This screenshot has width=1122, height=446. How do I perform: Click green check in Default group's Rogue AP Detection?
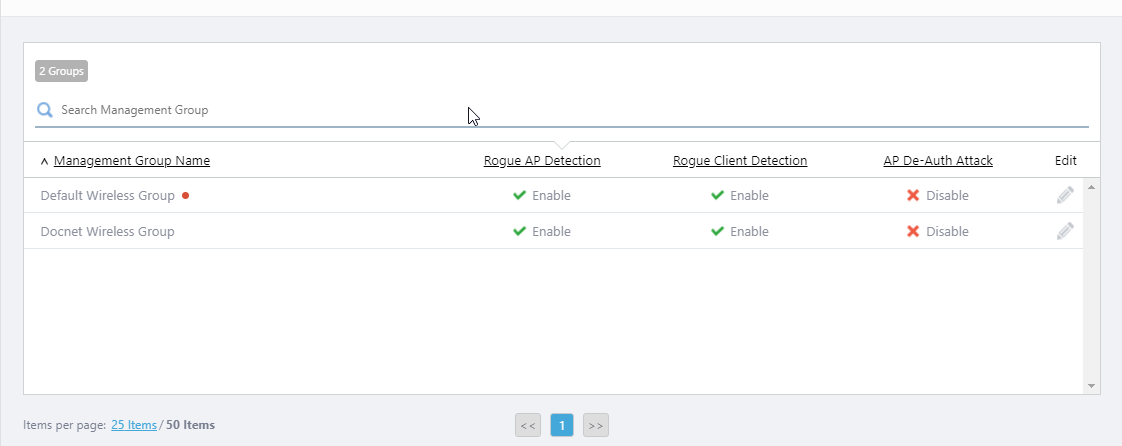click(x=519, y=196)
